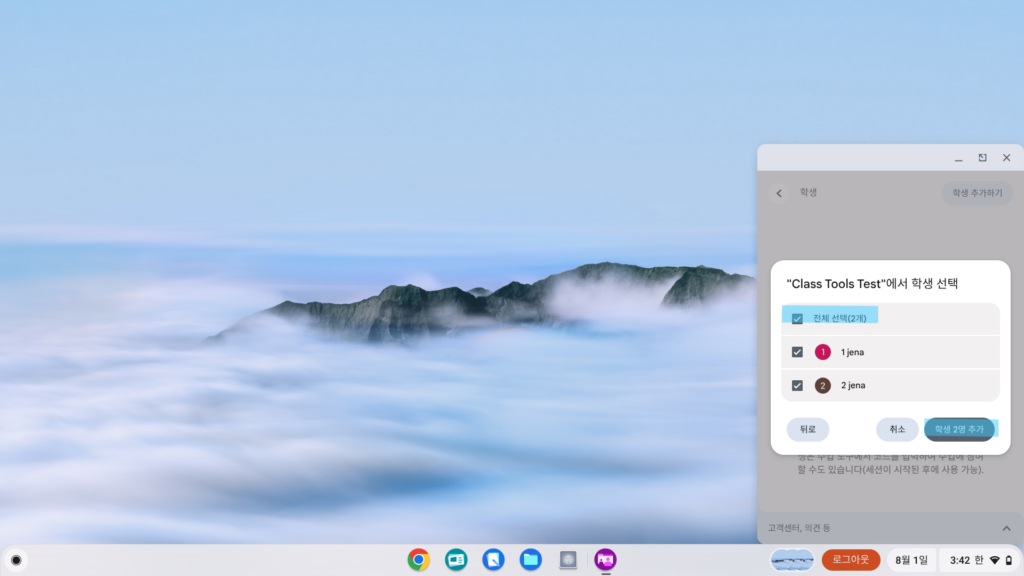Click the 2 jena student name
This screenshot has width=1024, height=576.
pos(853,385)
